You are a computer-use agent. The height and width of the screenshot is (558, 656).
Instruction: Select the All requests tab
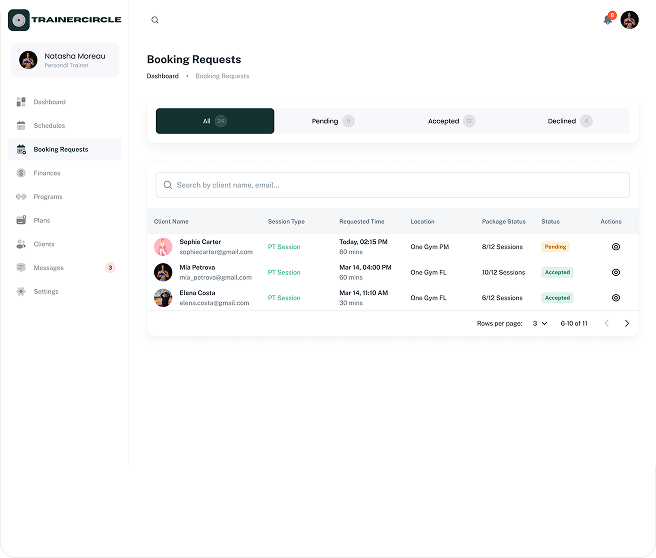(x=215, y=121)
